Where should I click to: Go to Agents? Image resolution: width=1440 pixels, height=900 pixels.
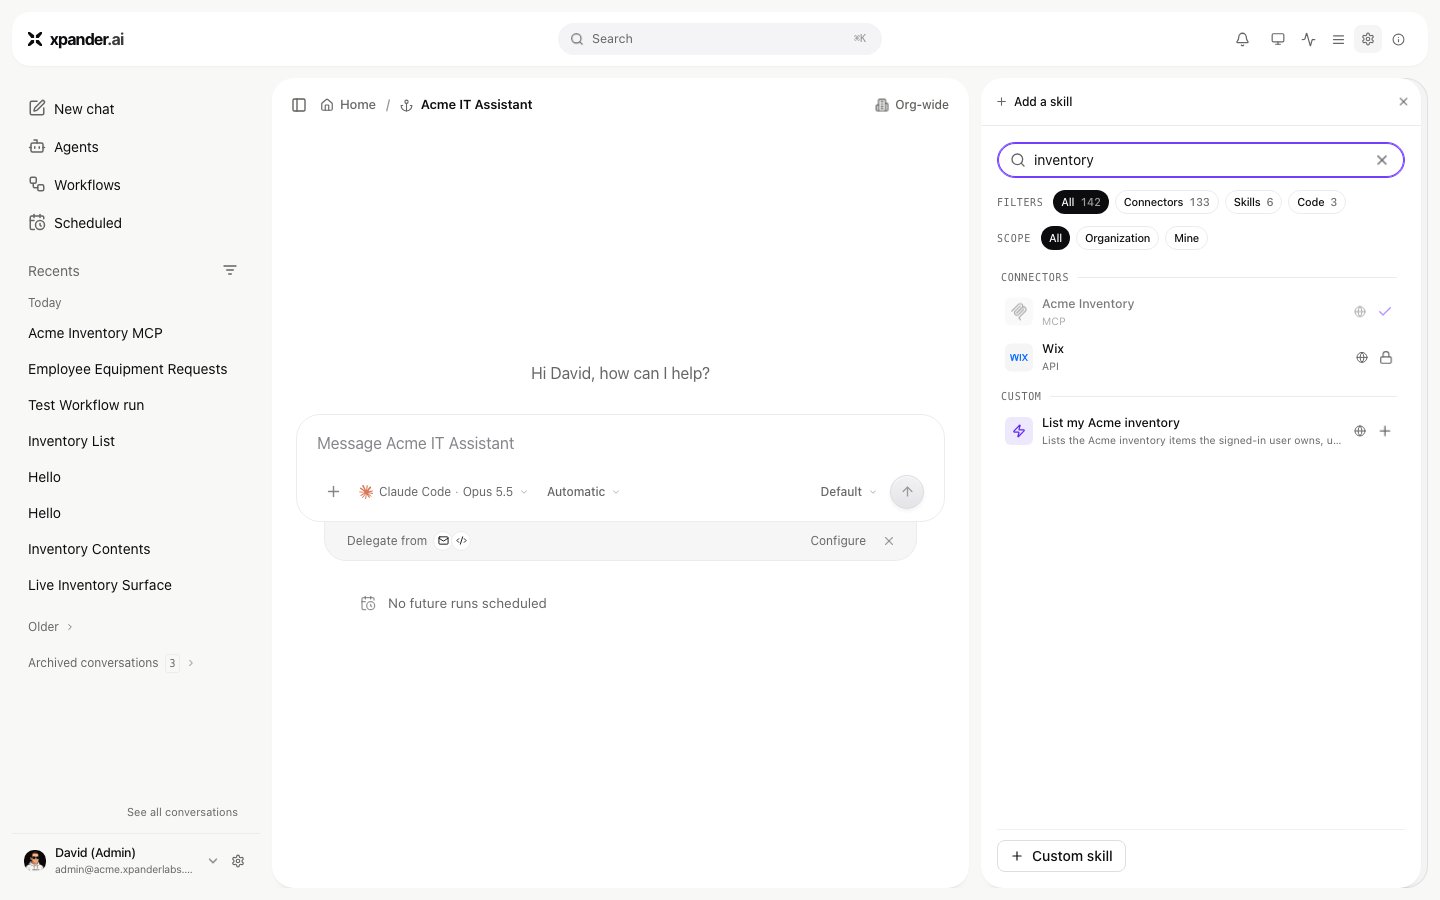coord(63,147)
